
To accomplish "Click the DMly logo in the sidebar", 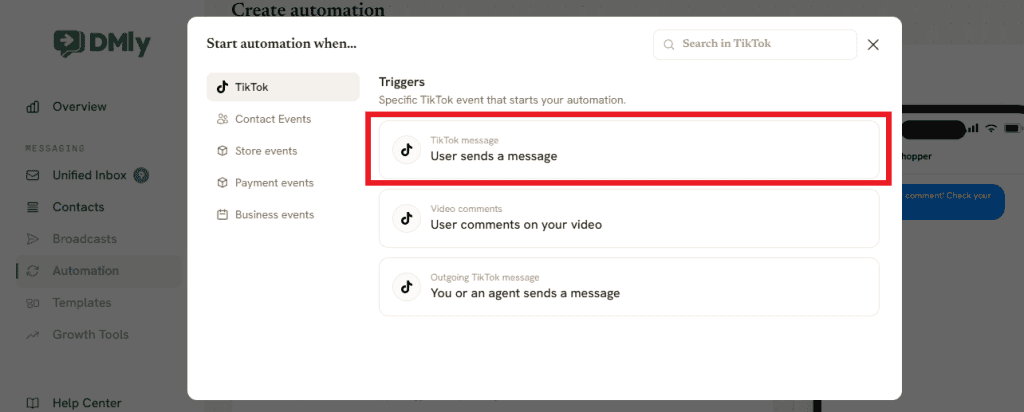I will coord(102,44).
